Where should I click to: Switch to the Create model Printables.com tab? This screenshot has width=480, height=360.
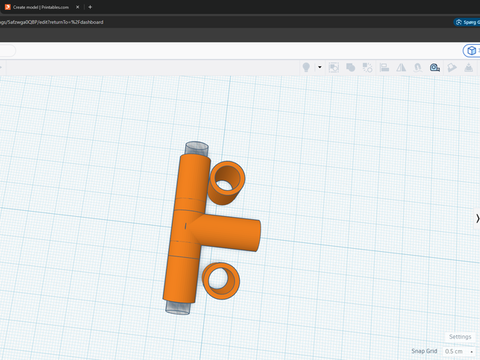(40, 7)
